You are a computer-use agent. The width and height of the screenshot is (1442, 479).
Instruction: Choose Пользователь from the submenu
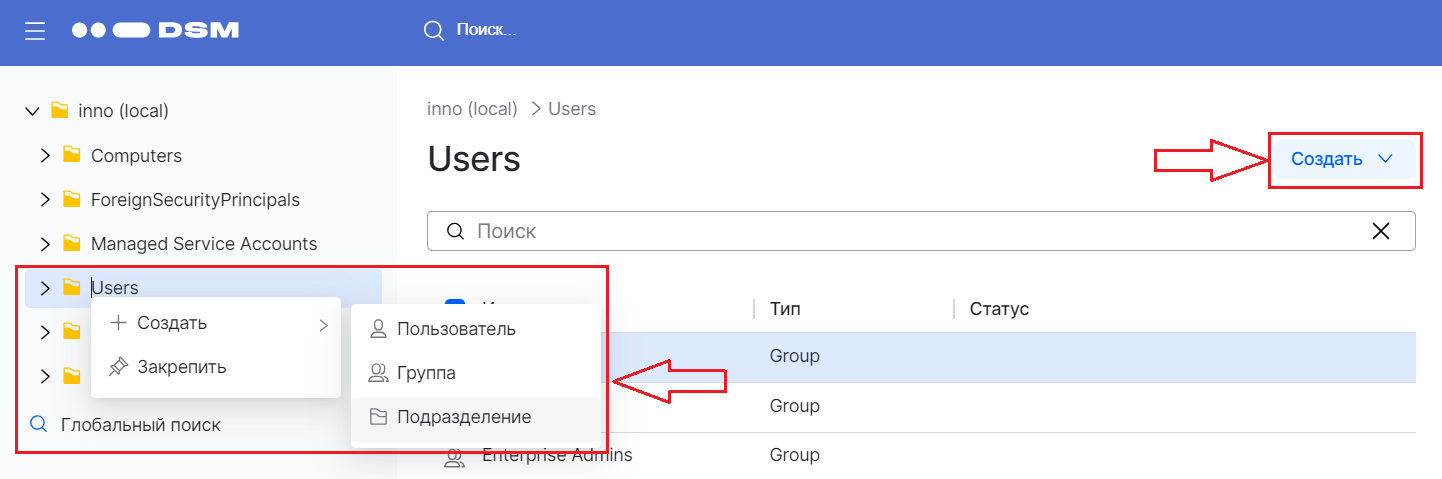[x=456, y=329]
